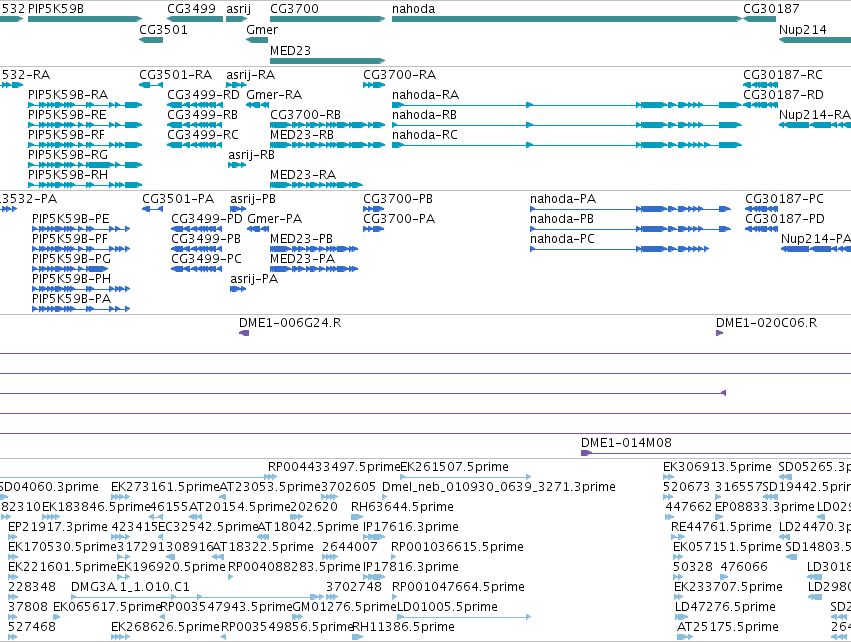Click the CG3501 gene glyph
Screen dimensions: 851x642
coord(151,40)
